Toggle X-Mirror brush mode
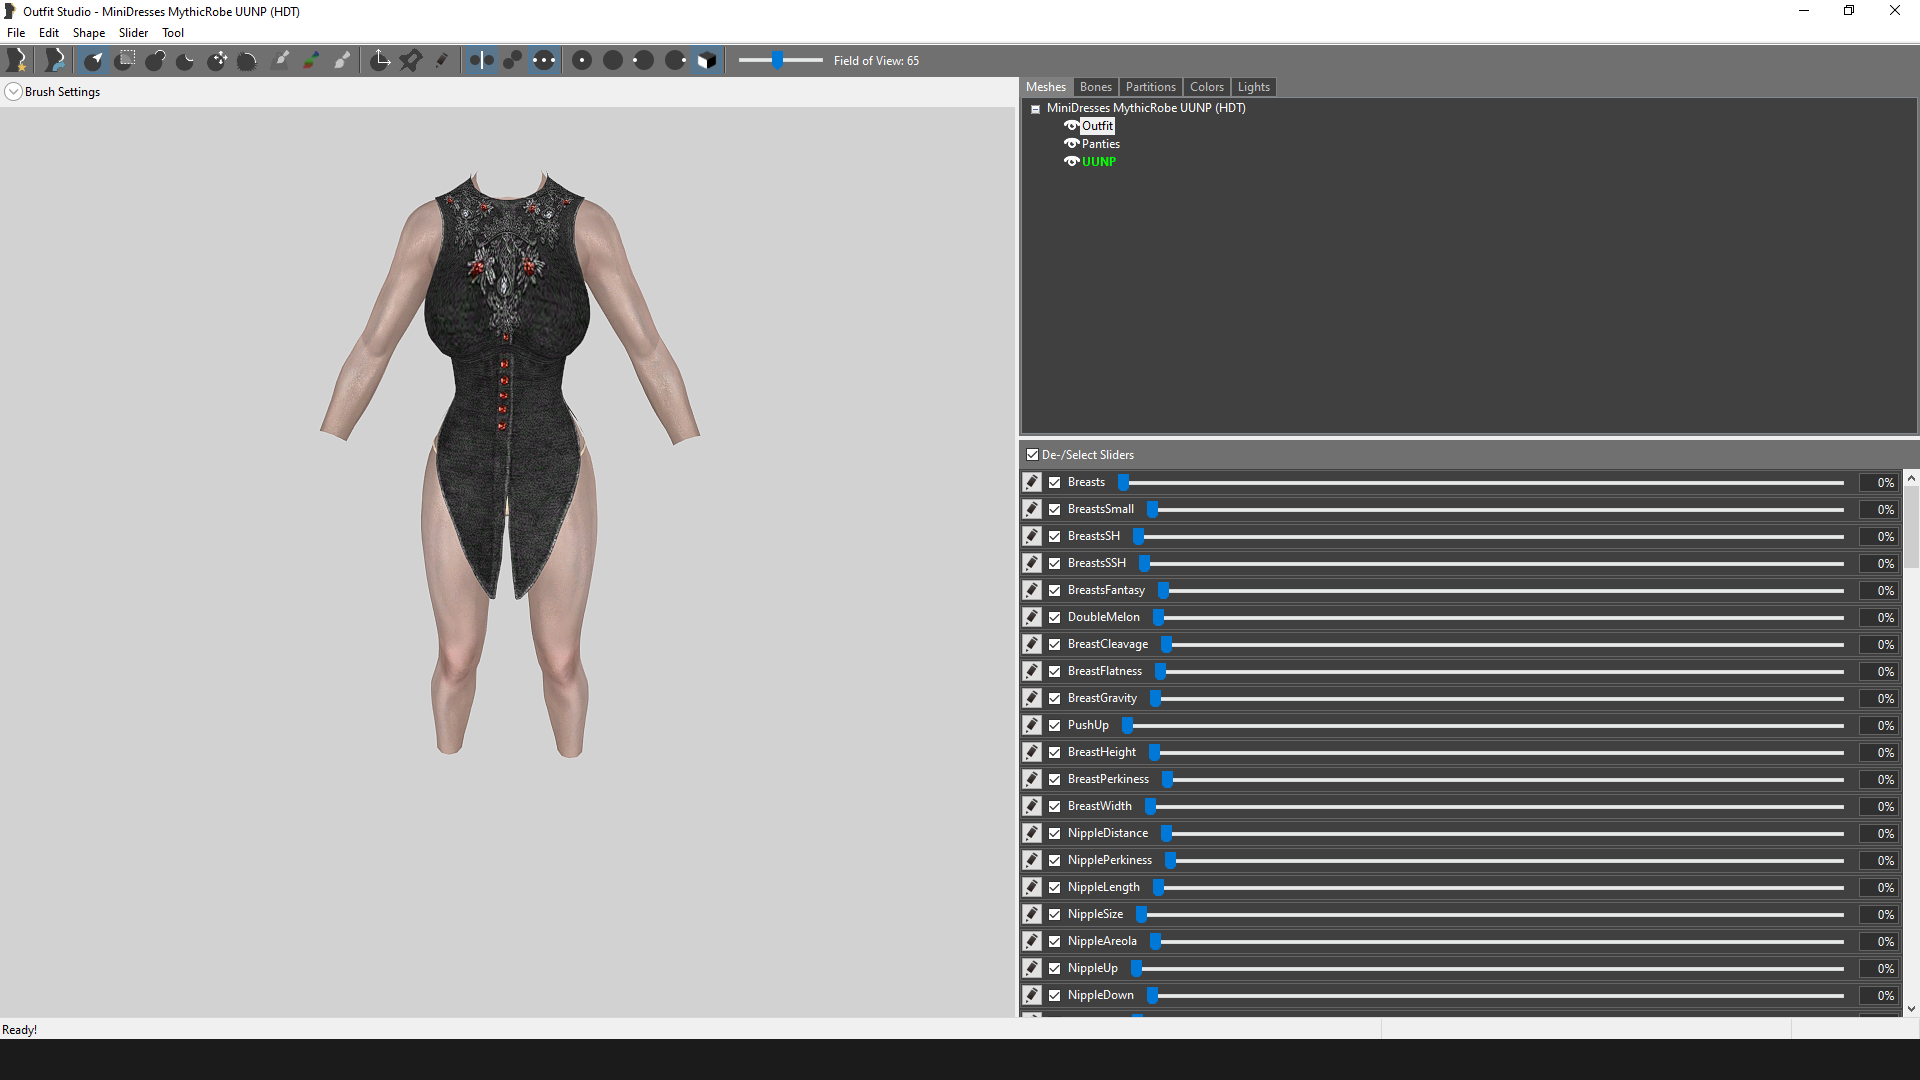This screenshot has width=1920, height=1080. [481, 61]
